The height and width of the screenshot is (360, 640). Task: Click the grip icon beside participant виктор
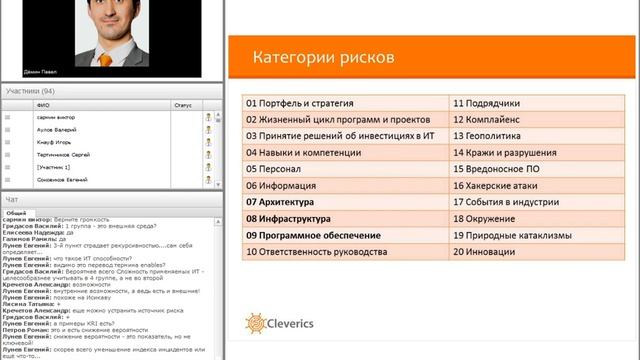click(7, 118)
